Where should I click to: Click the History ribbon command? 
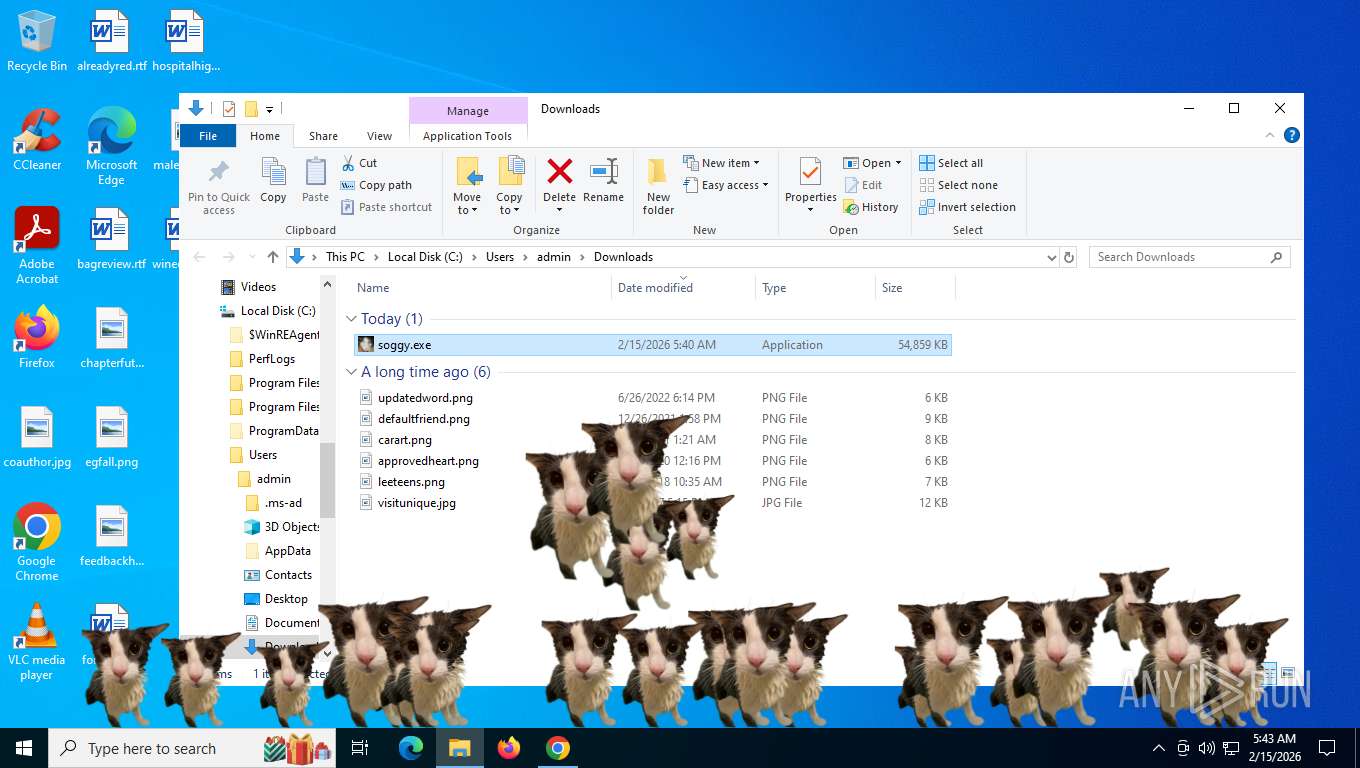pos(871,207)
